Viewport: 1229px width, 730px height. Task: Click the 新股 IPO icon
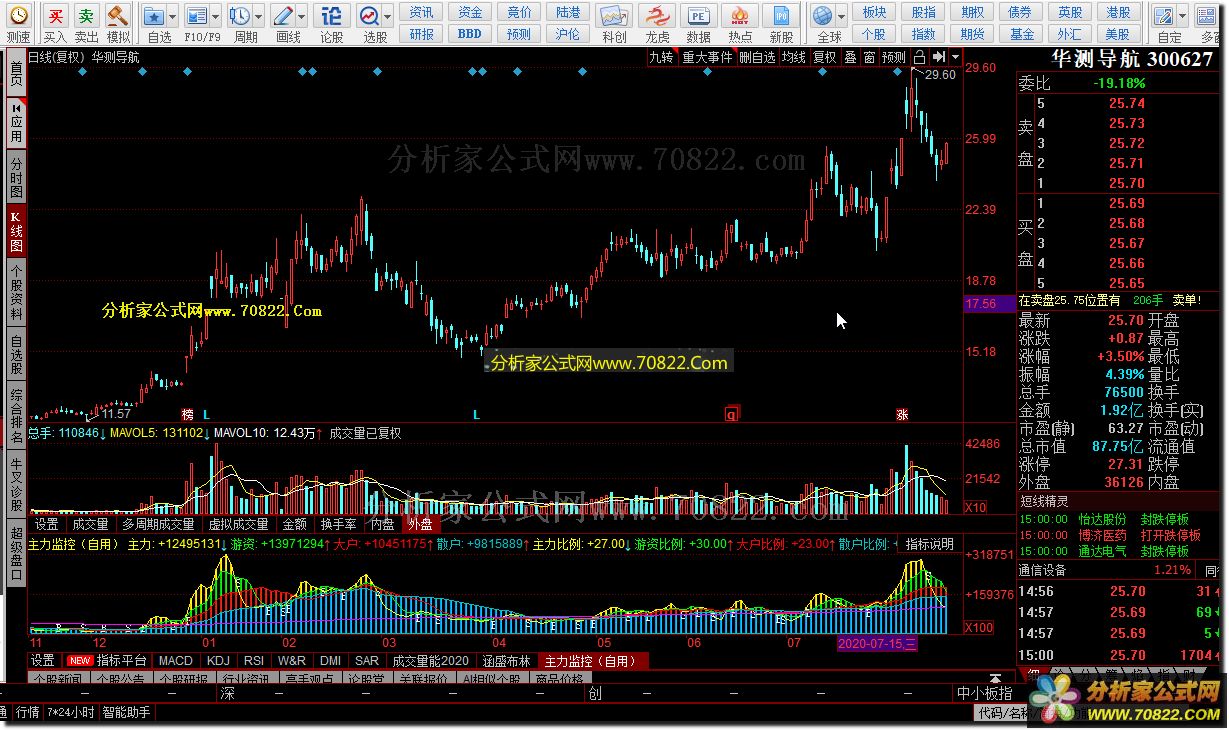(781, 16)
